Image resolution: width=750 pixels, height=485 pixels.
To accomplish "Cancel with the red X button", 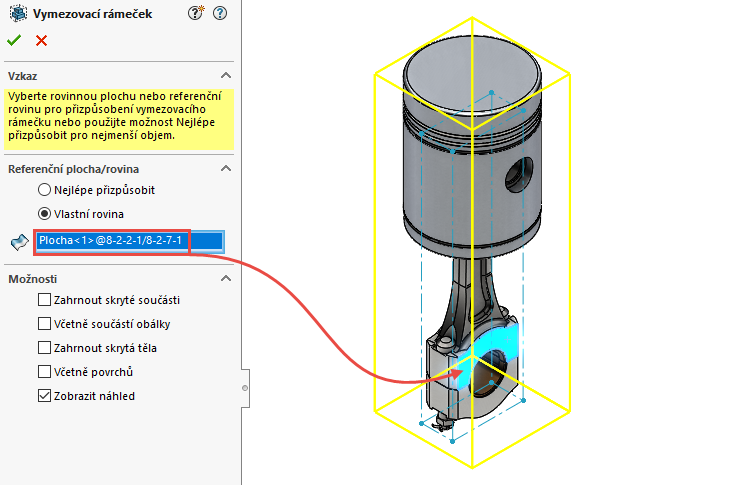I will pyautogui.click(x=42, y=41).
